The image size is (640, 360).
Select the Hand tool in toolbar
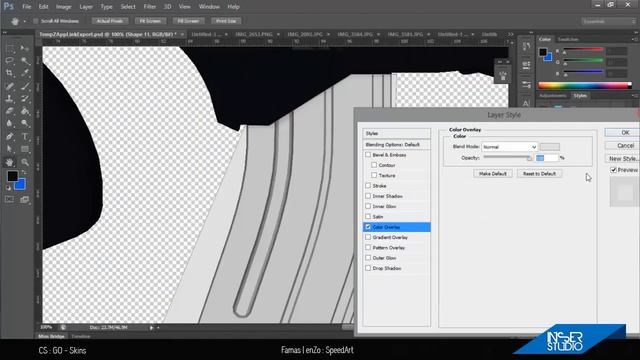[x=9, y=162]
